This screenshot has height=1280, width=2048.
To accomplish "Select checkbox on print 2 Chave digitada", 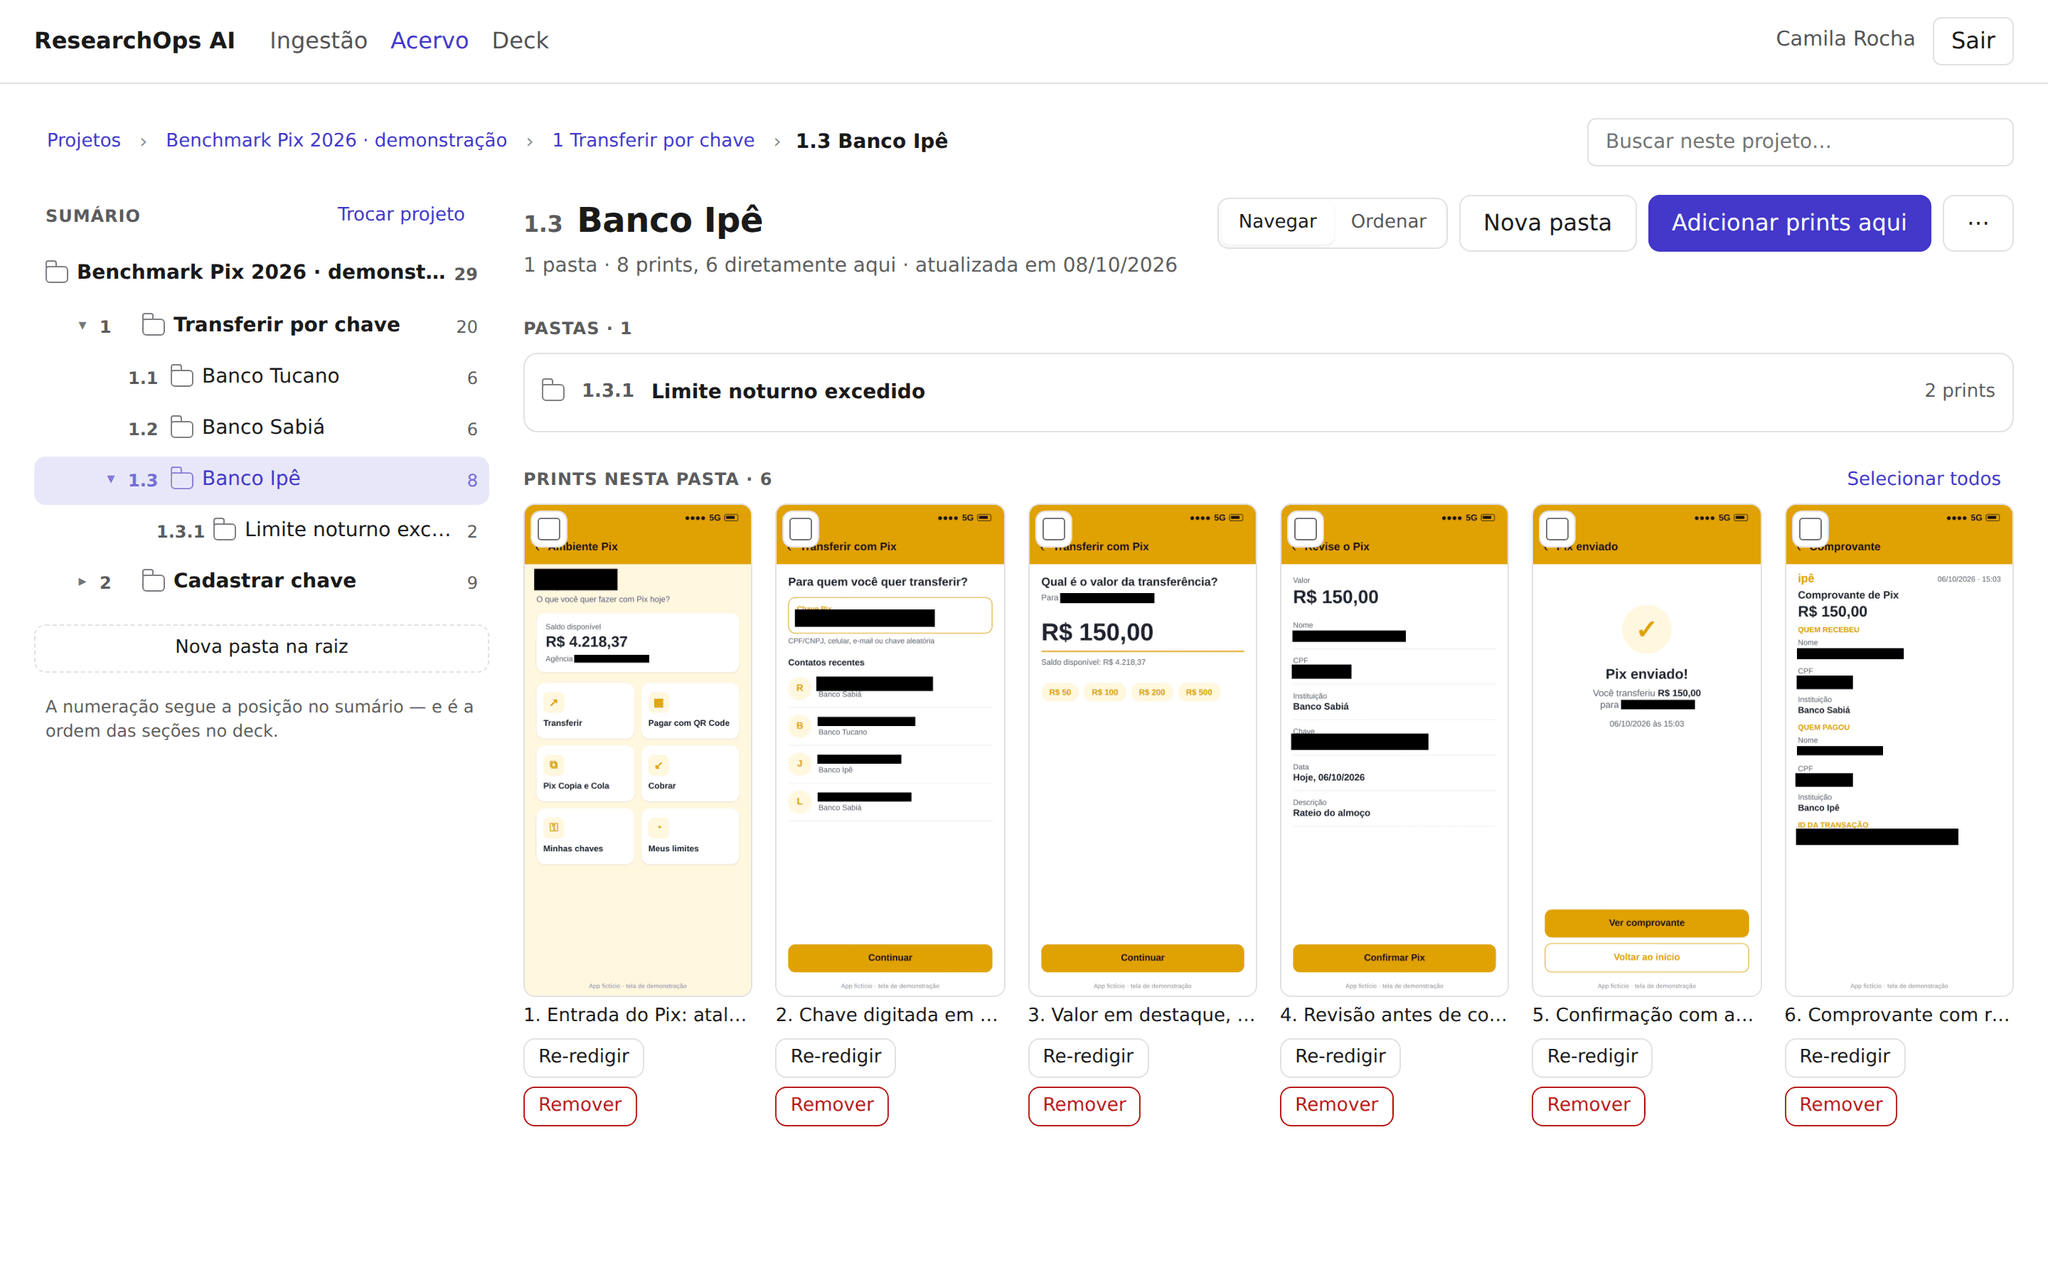I will tap(801, 528).
